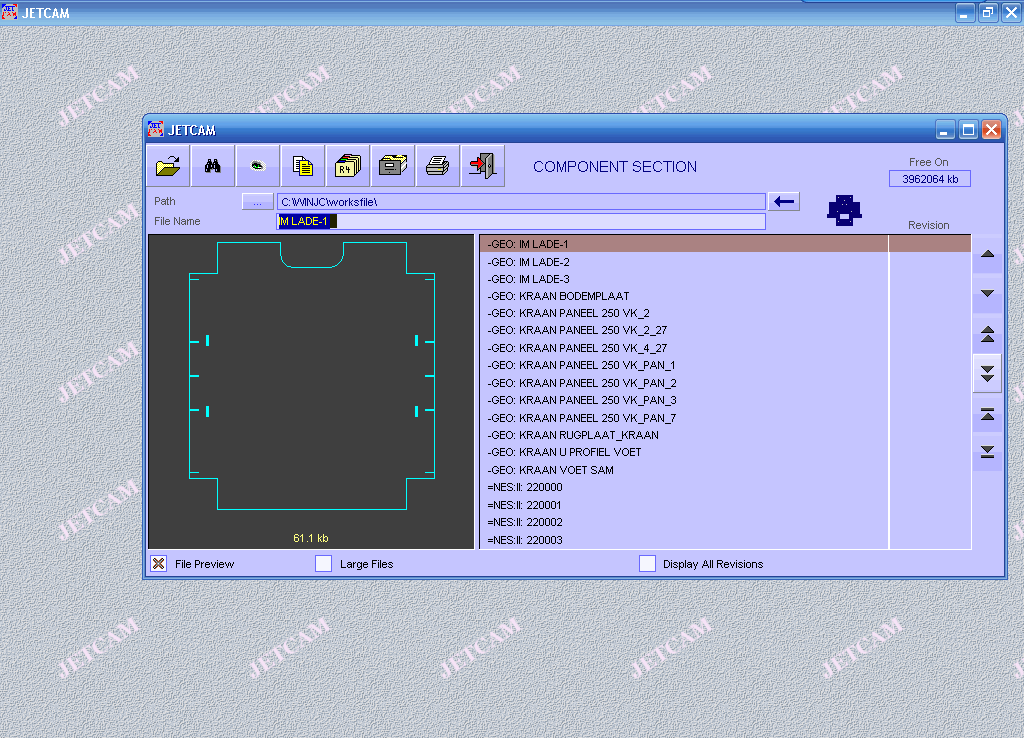Click the component preview thumbnail
Image resolution: width=1024 pixels, height=738 pixels.
click(x=312, y=391)
